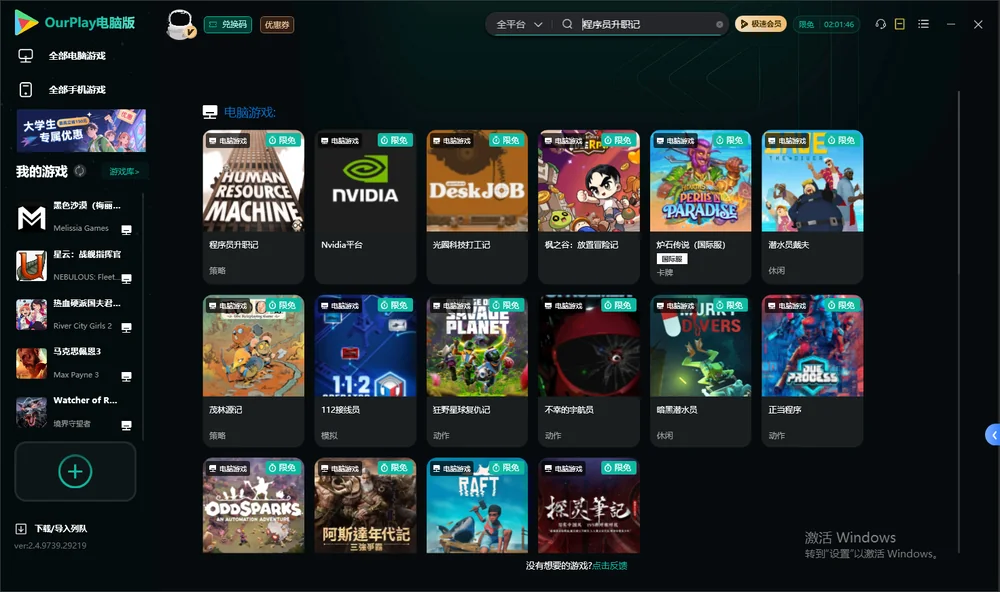
Task: Open the 探灵笔记 game card
Action: pyautogui.click(x=589, y=505)
